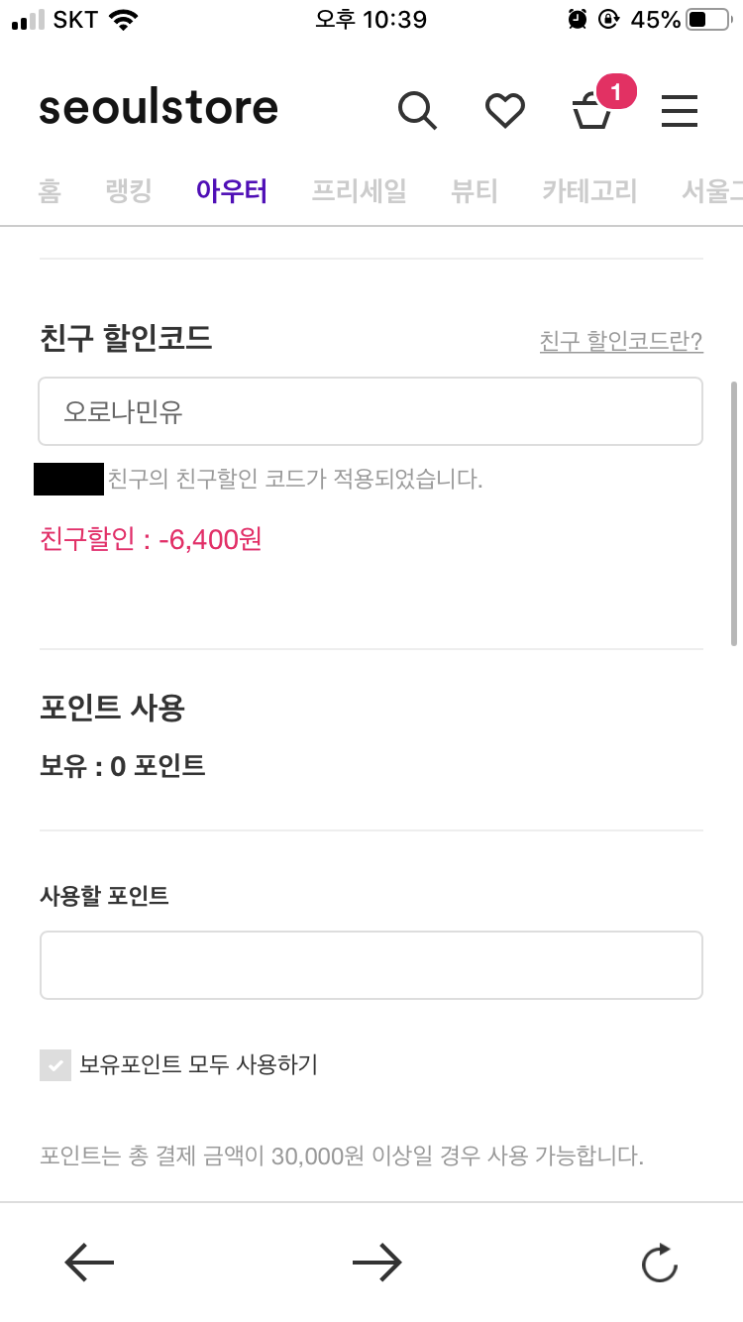
Task: Focus the 친구 할인코드 input field
Action: pos(370,411)
